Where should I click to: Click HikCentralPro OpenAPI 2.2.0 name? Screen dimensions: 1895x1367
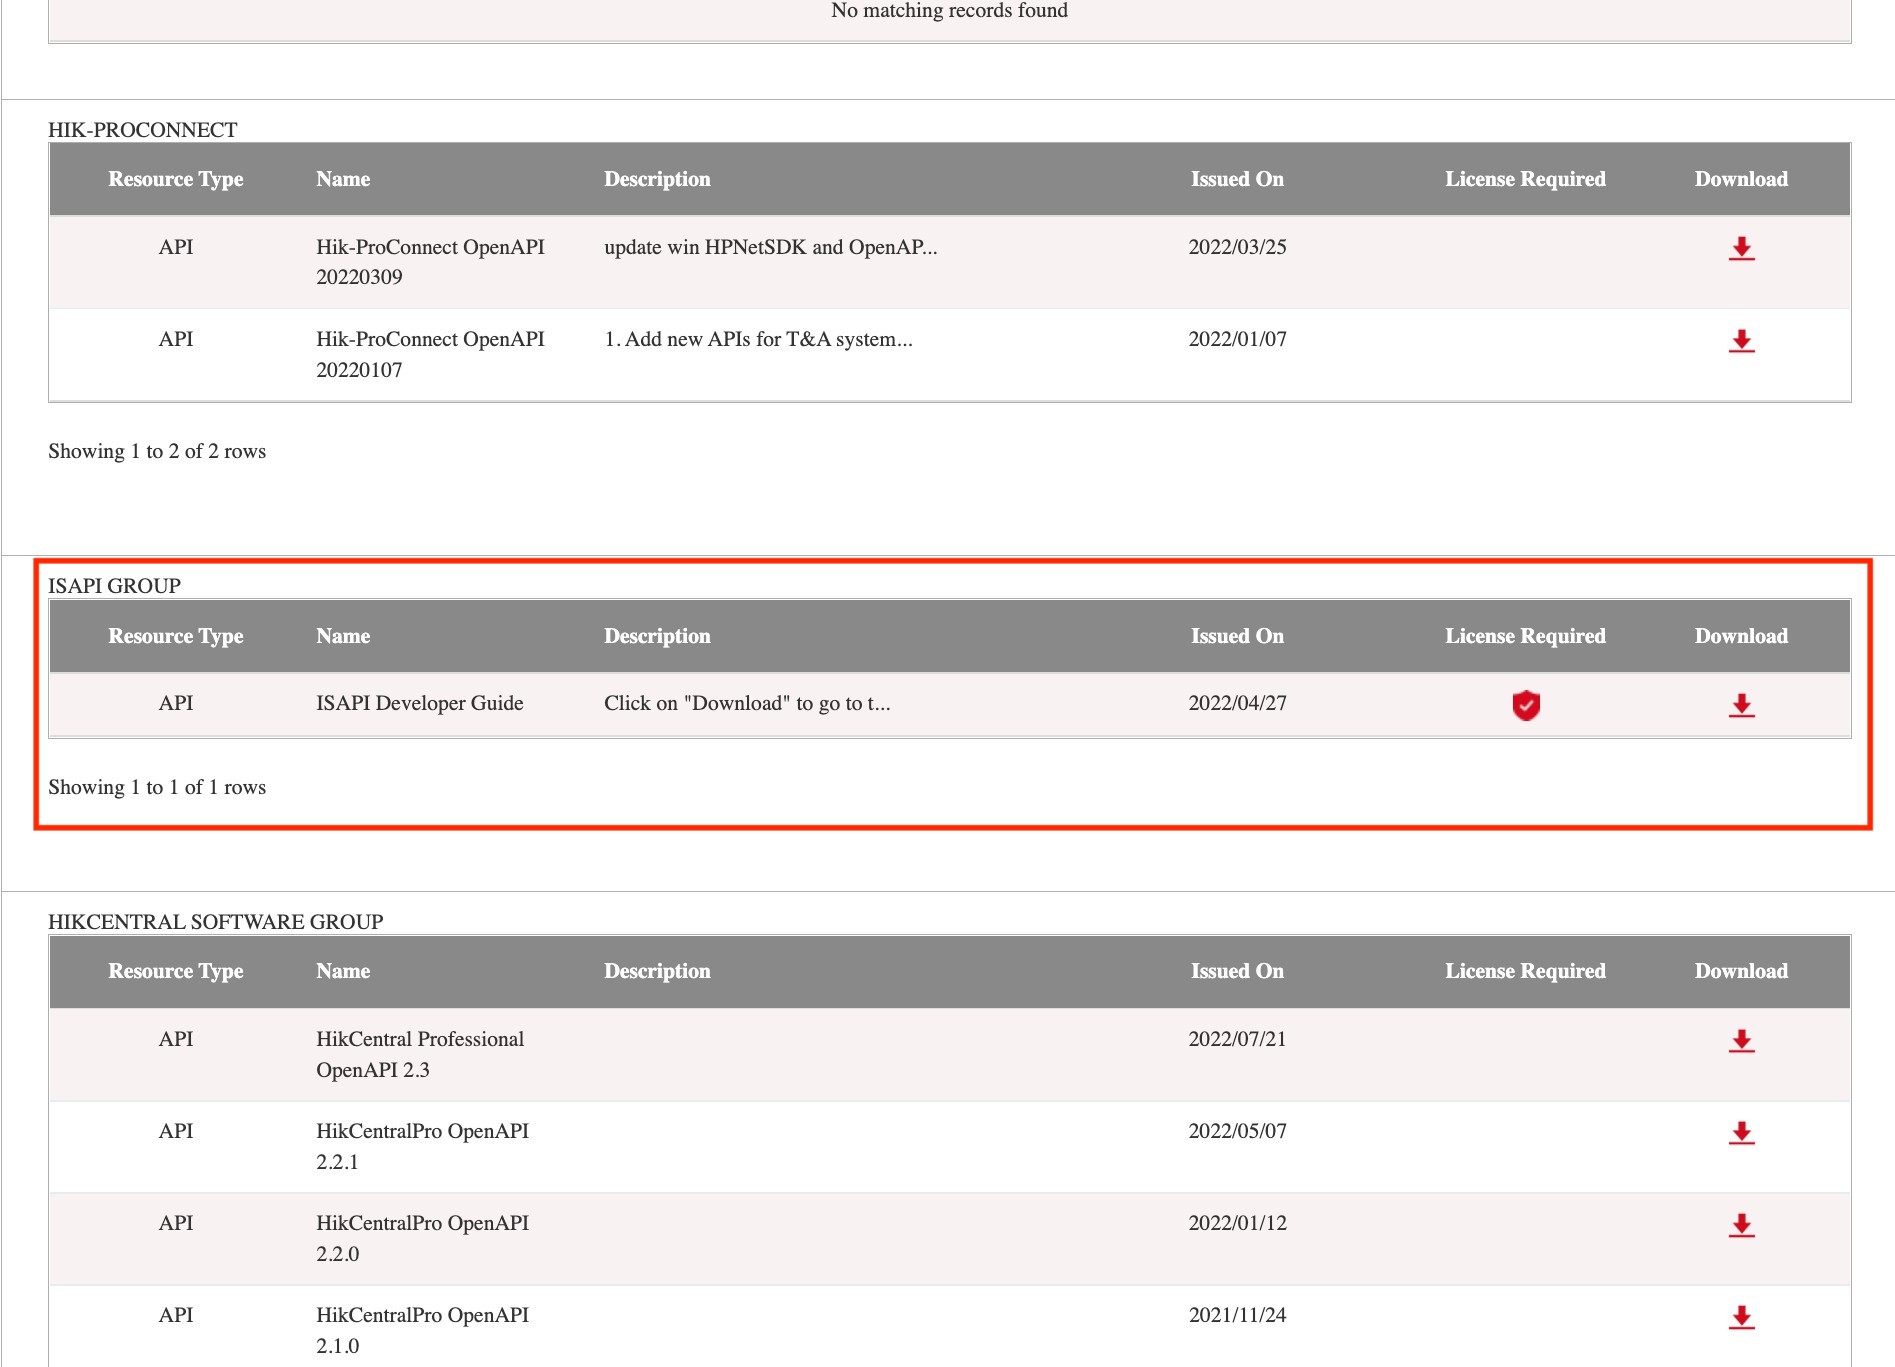click(x=422, y=1238)
